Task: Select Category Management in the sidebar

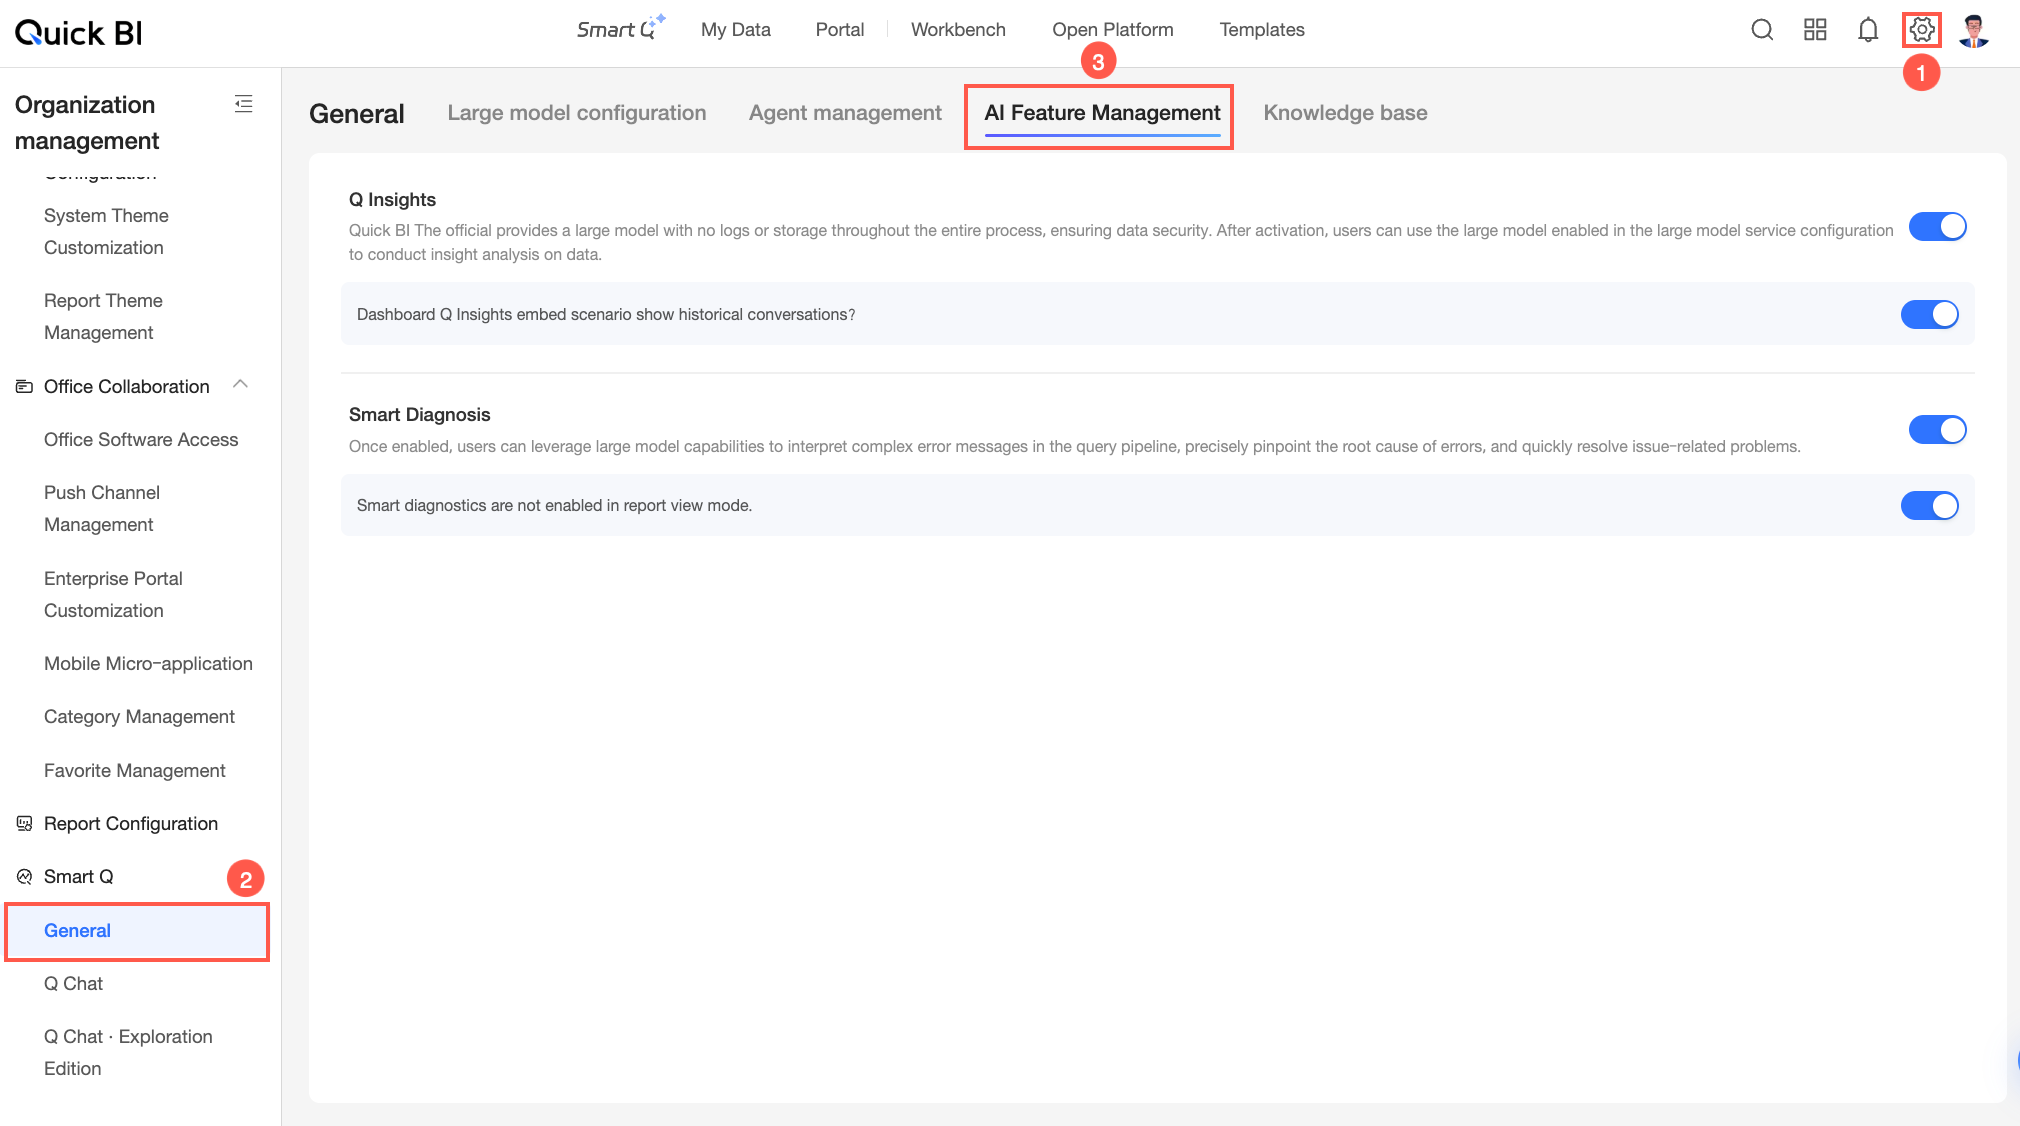Action: [x=139, y=716]
